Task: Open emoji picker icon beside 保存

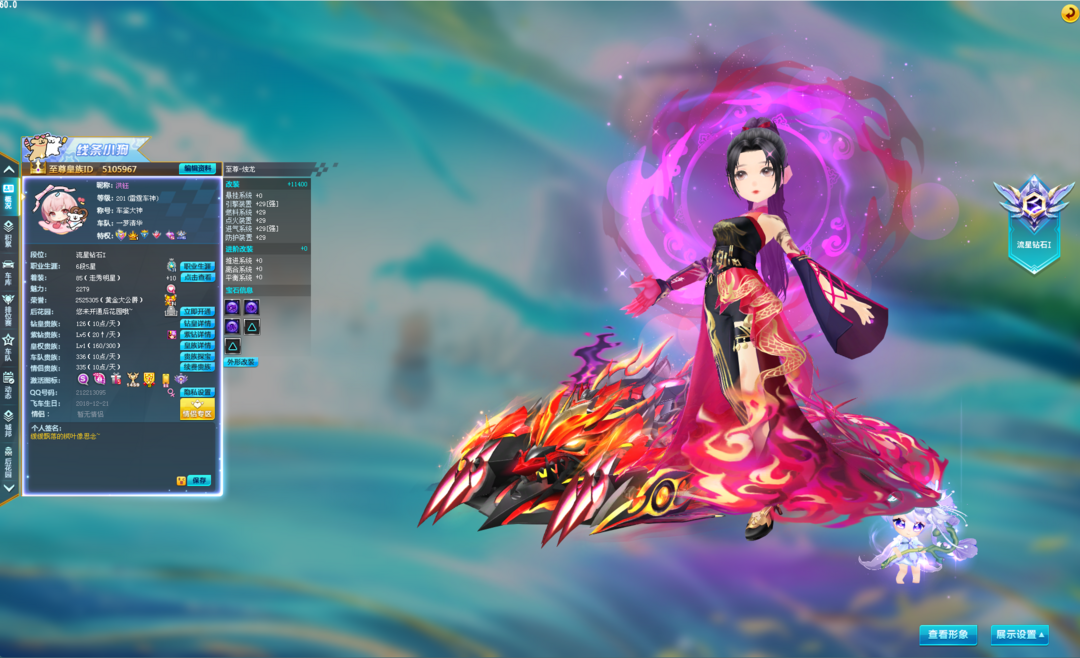Action: 181,481
